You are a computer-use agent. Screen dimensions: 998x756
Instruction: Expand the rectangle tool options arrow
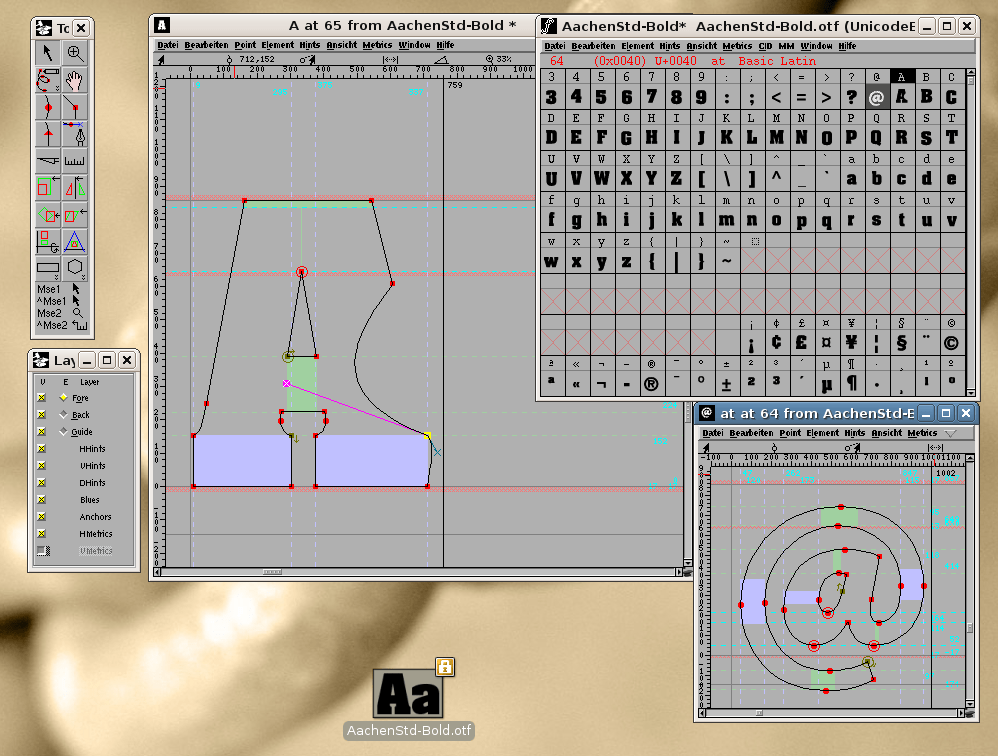click(57, 277)
